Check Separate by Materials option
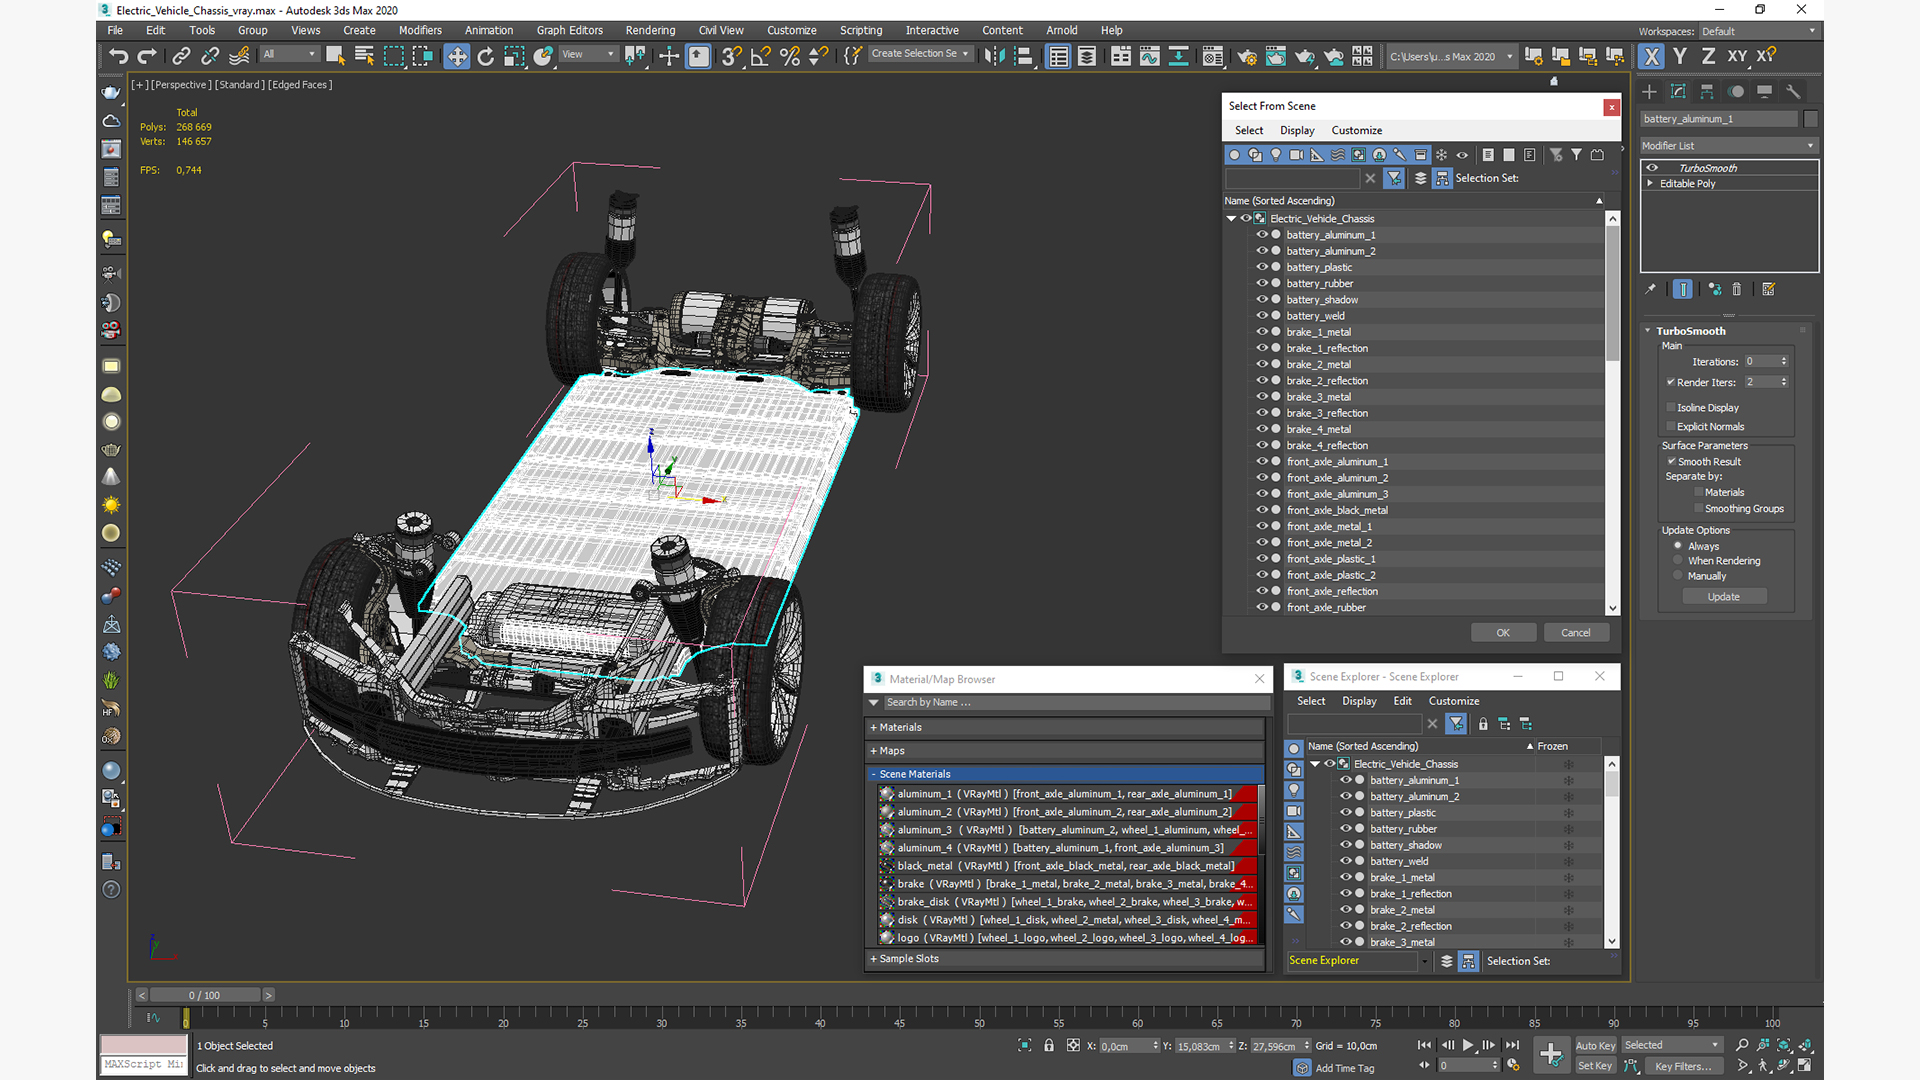 click(1699, 492)
